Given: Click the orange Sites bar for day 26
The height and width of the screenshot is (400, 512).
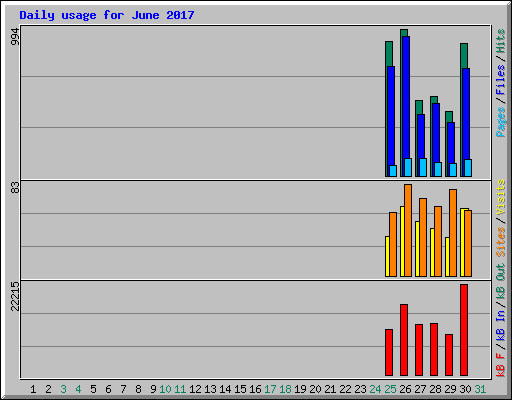Looking at the screenshot, I should tap(408, 230).
